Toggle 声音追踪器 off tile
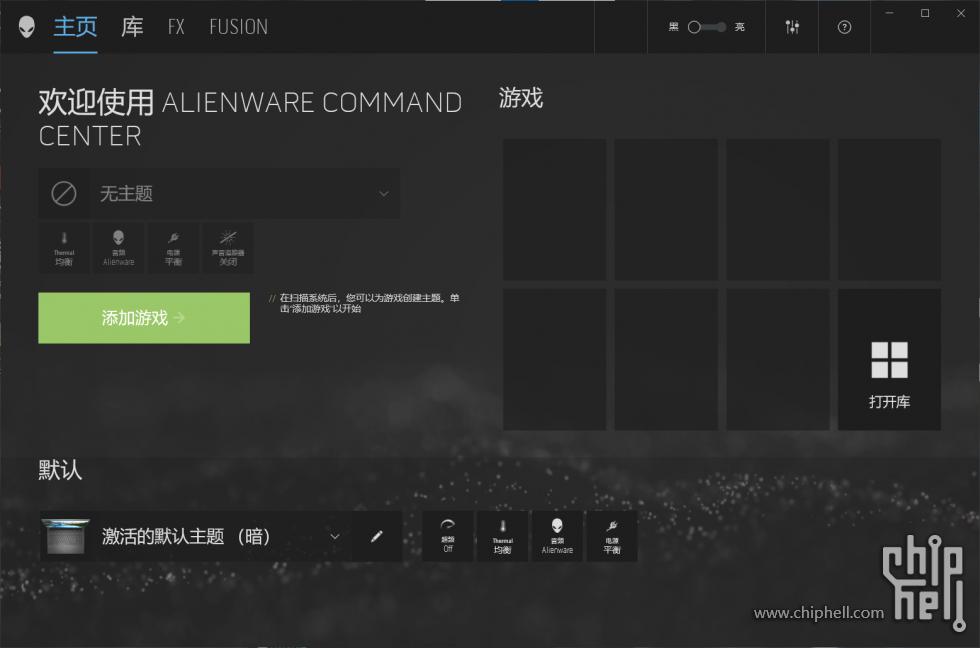The image size is (980, 648). pos(228,247)
